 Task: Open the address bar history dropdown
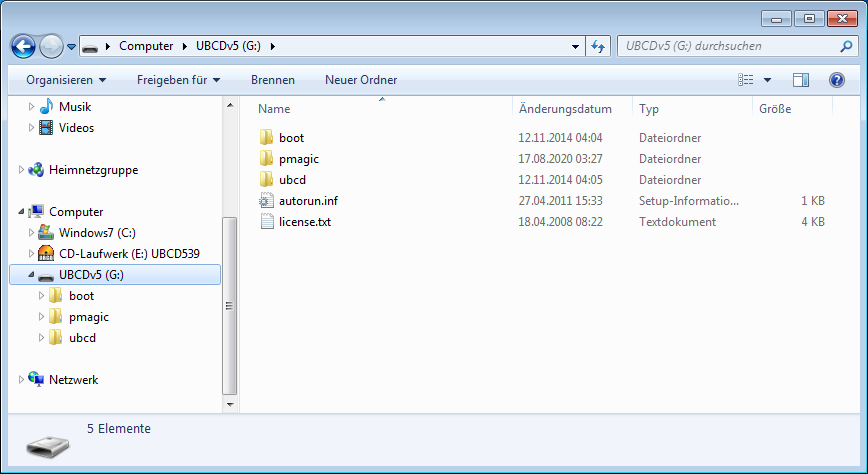575,46
